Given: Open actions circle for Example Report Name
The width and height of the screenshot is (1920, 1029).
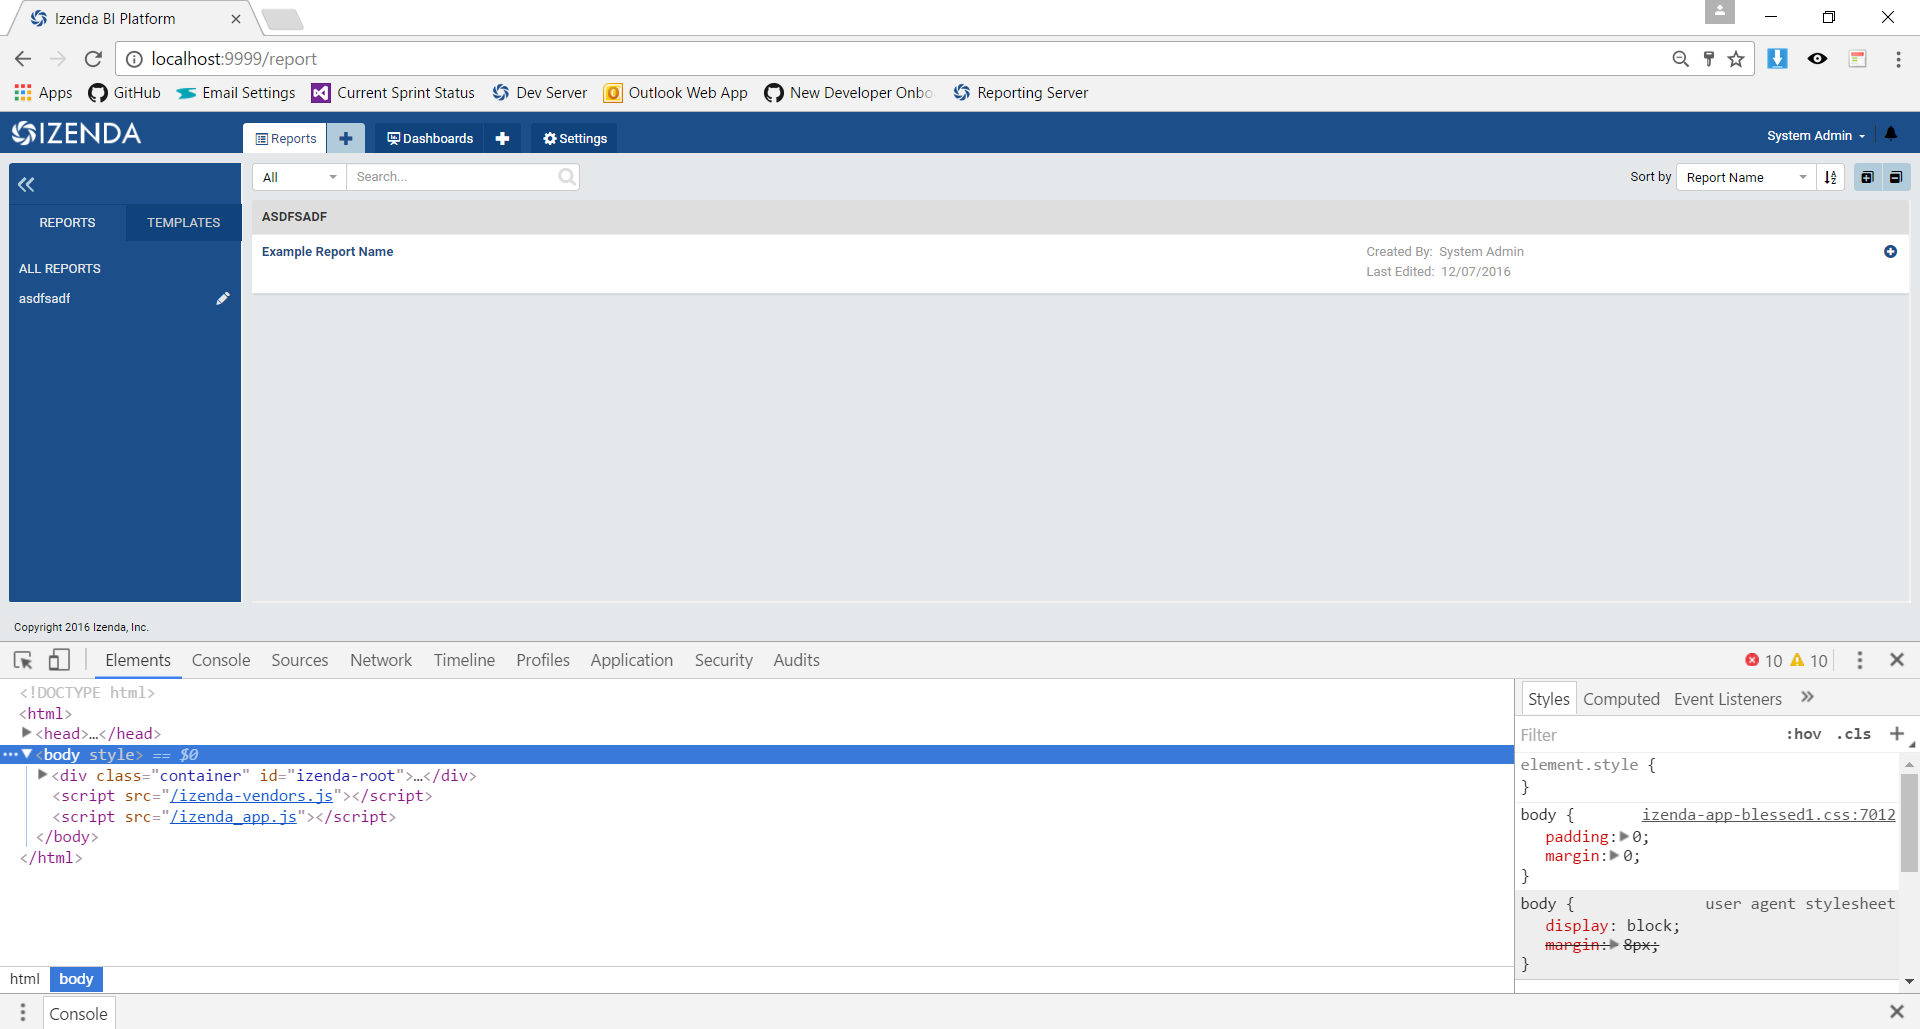Looking at the screenshot, I should coord(1890,252).
